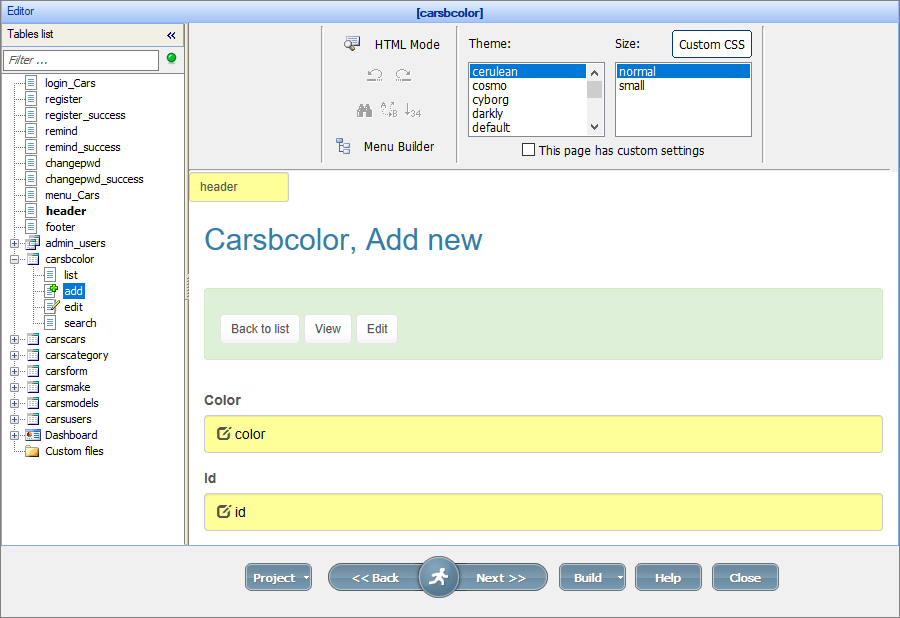Viewport: 900px width, 618px height.
Task: Click the Next >> button
Action: (501, 578)
